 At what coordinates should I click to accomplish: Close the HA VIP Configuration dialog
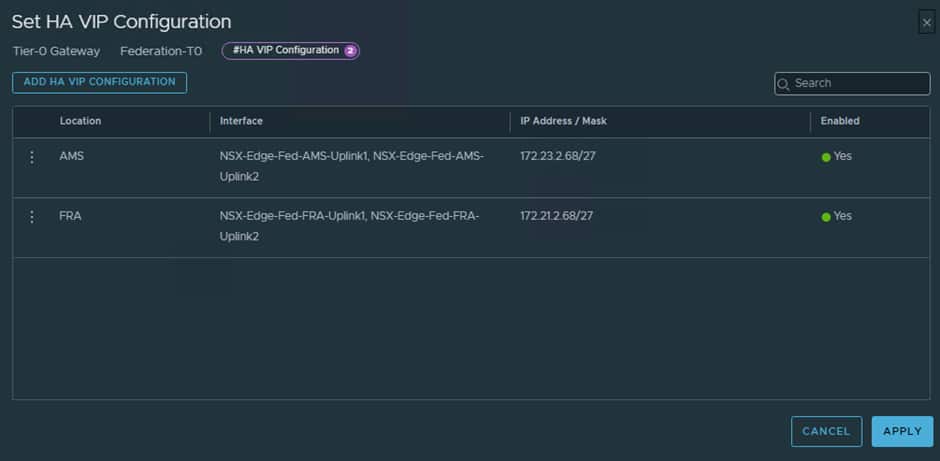click(927, 23)
